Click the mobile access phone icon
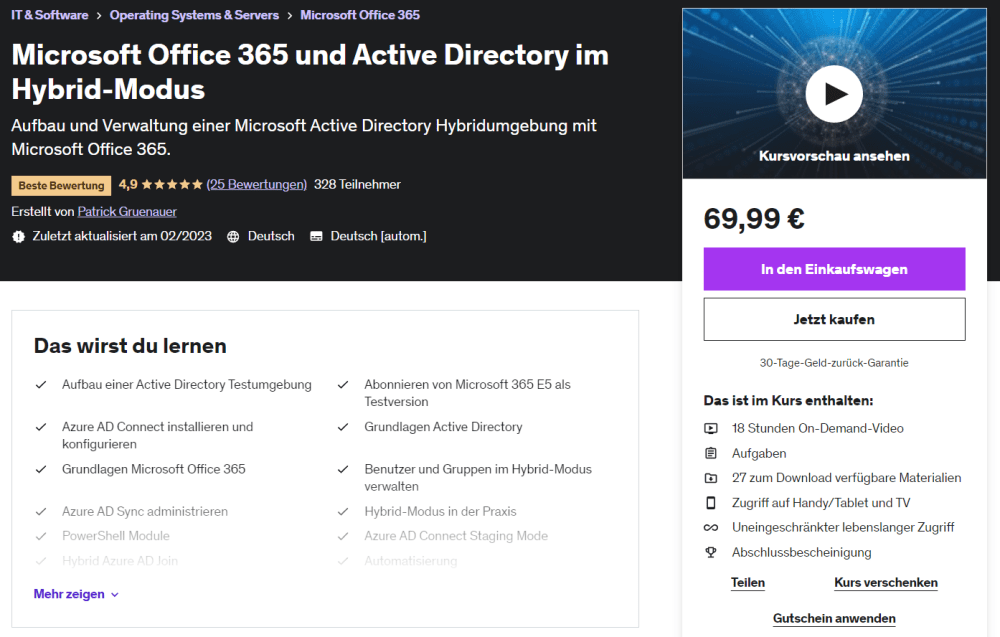 (711, 503)
